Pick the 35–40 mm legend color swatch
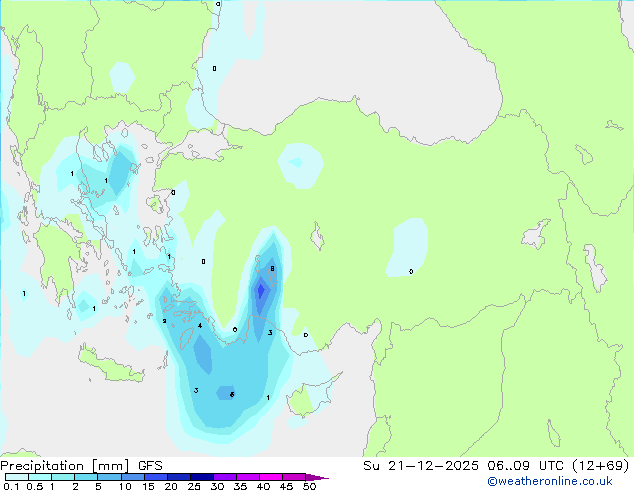The image size is (634, 490). [247, 477]
